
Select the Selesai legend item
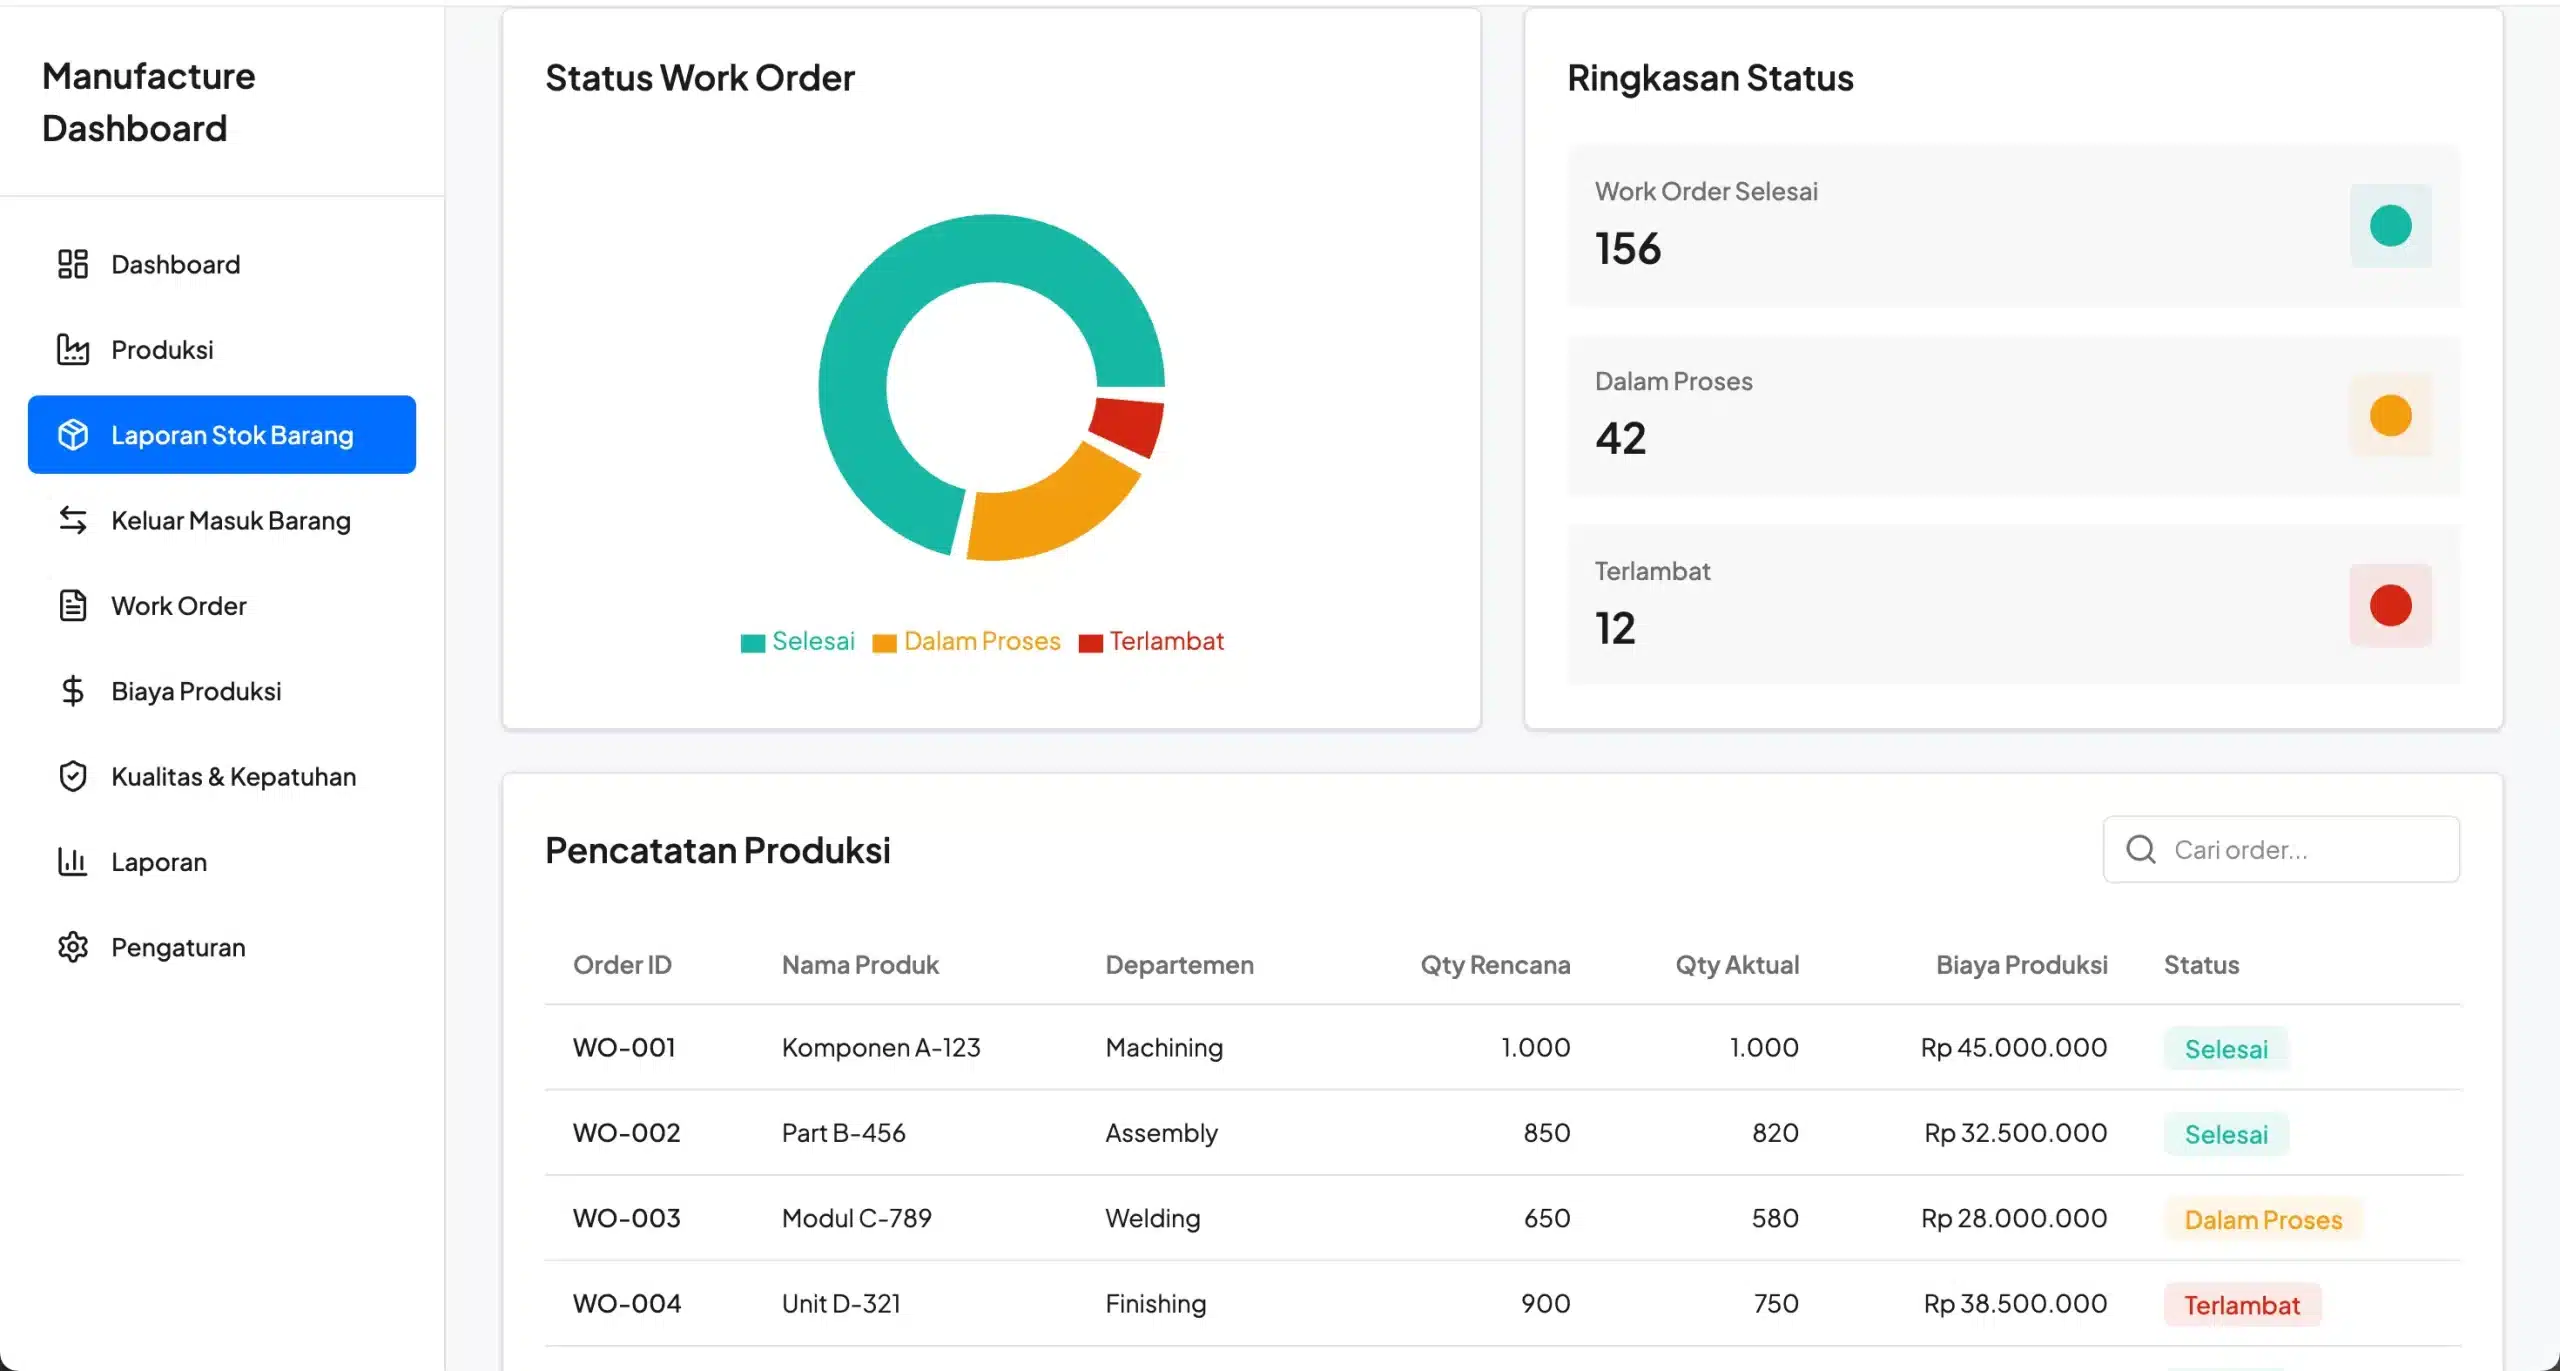tap(796, 641)
